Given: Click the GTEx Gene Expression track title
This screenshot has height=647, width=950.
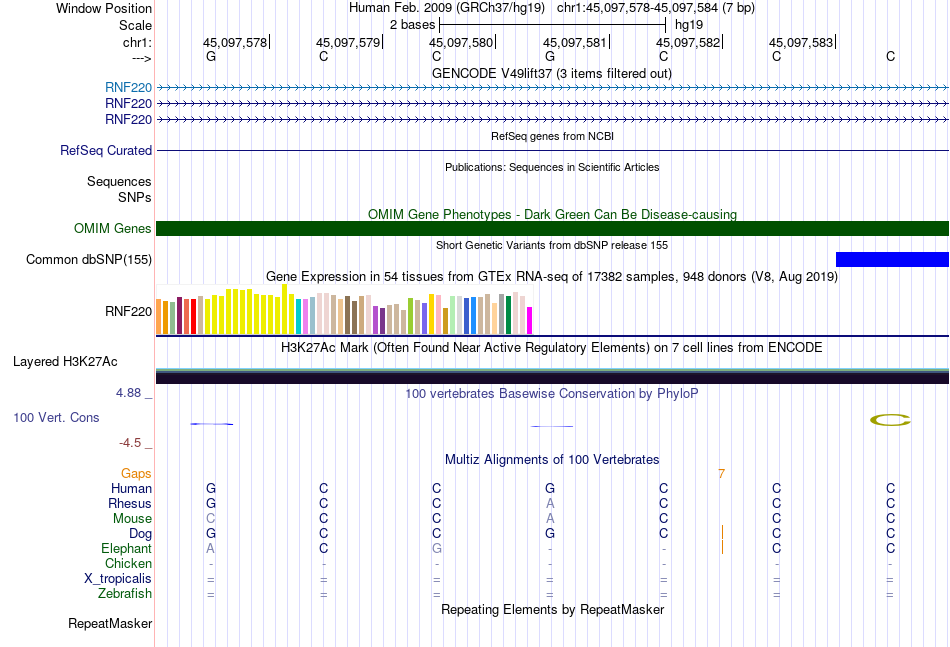Looking at the screenshot, I should [552, 277].
